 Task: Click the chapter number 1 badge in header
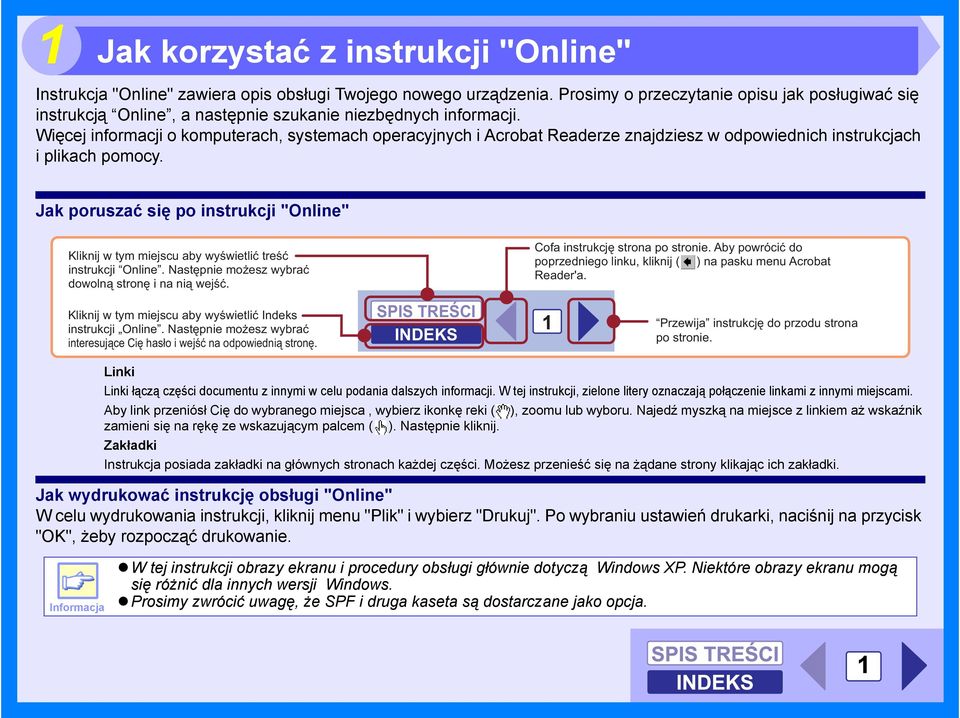[52, 45]
